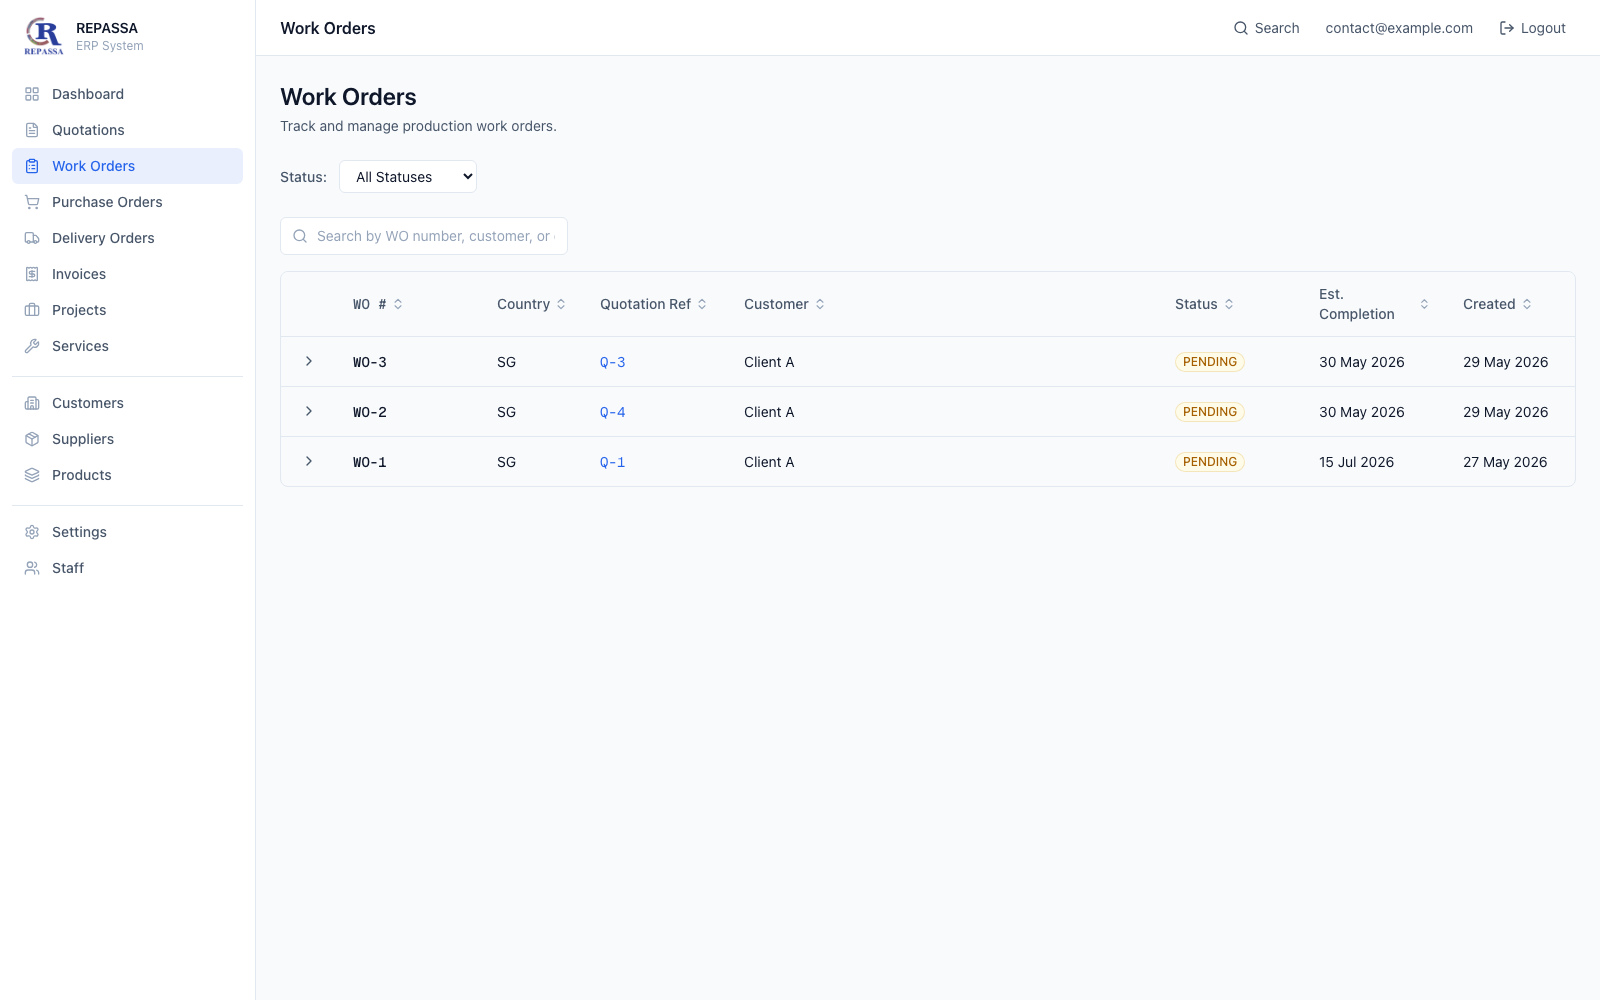Expand the WO-1 row details
Viewport: 1600px width, 1000px height.
tap(309, 461)
